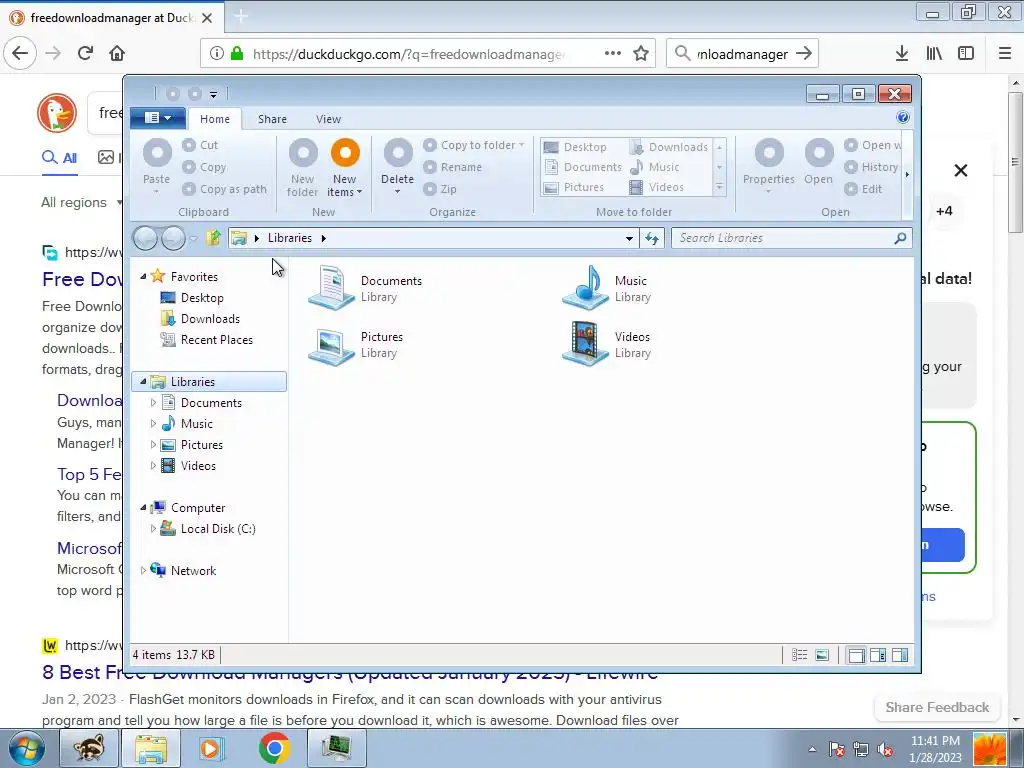Click the Rename command
Screen dimensions: 1024x768
click(x=453, y=167)
